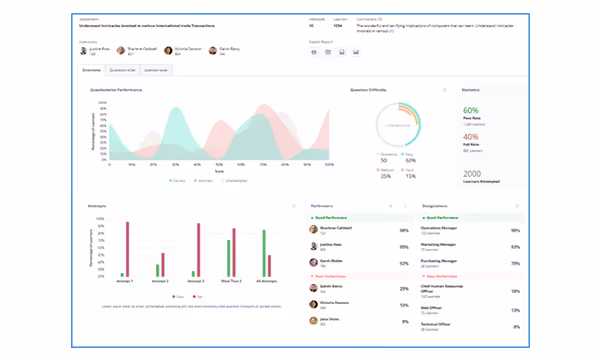The height and width of the screenshot is (360, 600).
Task: Toggle the Fail series in Attempts legend
Action: (x=198, y=296)
